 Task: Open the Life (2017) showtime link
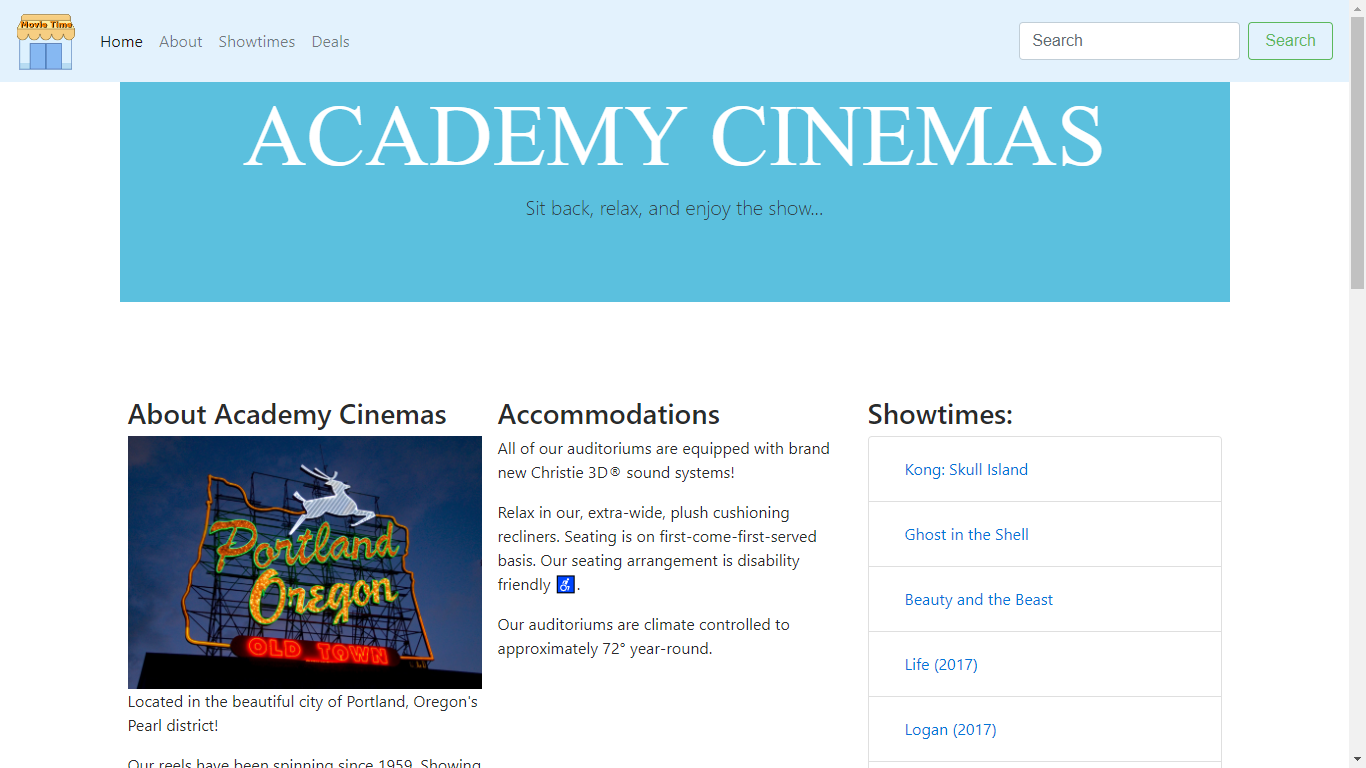click(x=941, y=665)
